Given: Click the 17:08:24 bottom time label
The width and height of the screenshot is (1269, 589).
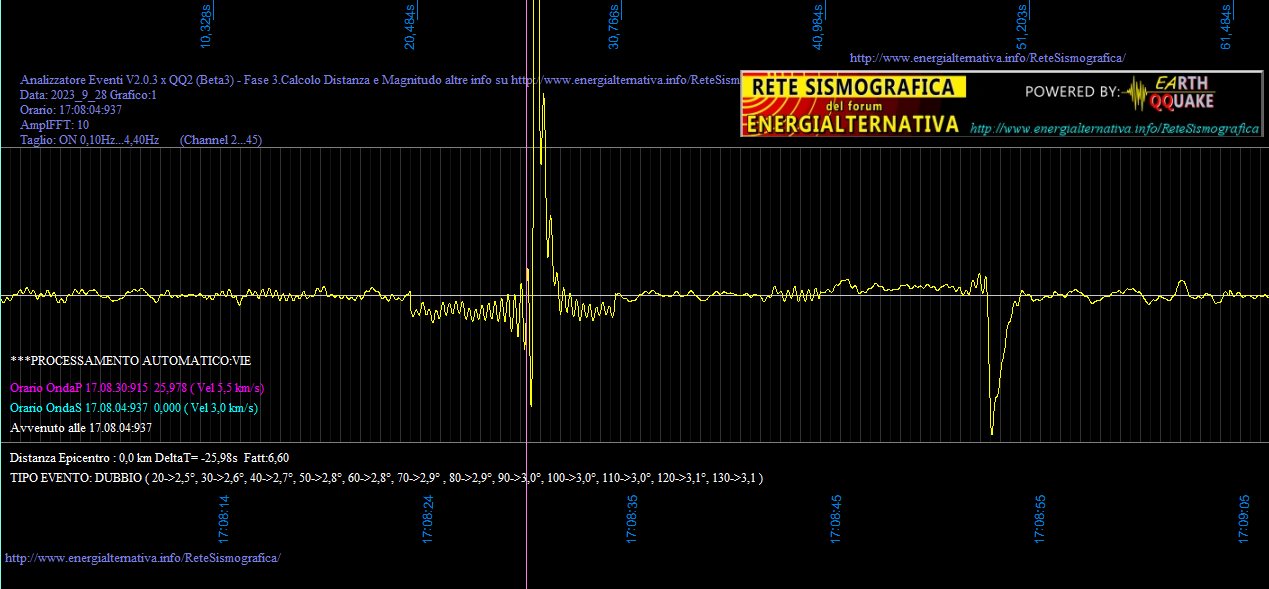Looking at the screenshot, I should [x=428, y=520].
